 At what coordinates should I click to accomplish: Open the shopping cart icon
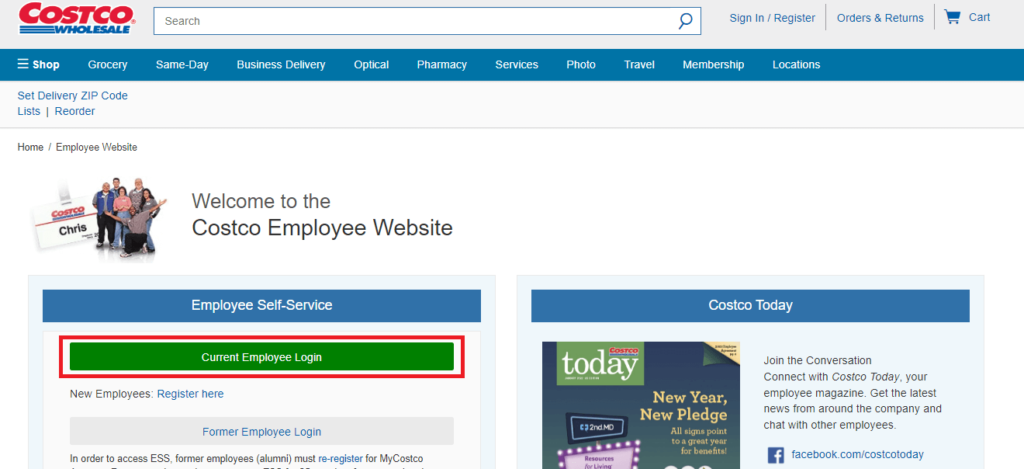pyautogui.click(x=953, y=17)
